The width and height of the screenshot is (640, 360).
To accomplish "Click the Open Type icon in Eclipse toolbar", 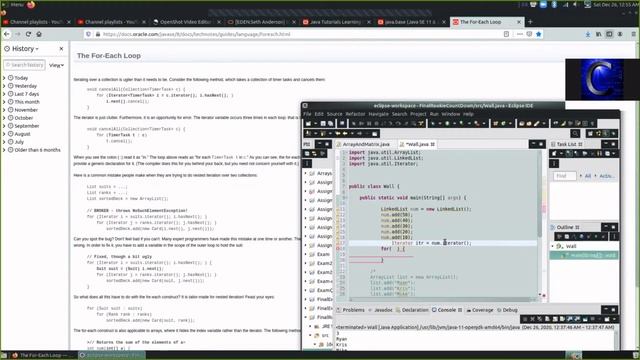I will [x=521, y=123].
